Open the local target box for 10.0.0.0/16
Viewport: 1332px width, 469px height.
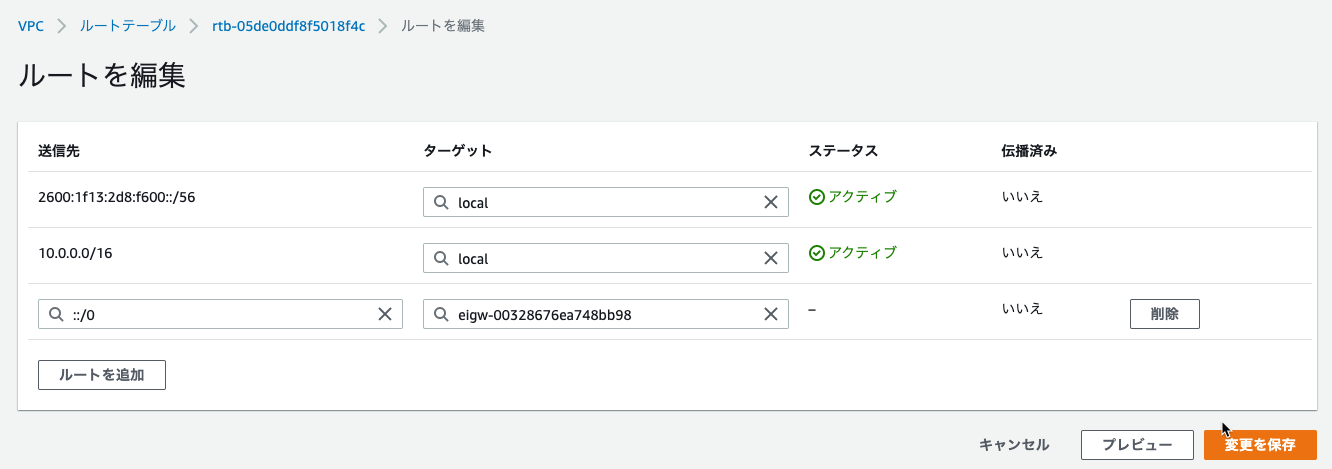[606, 258]
